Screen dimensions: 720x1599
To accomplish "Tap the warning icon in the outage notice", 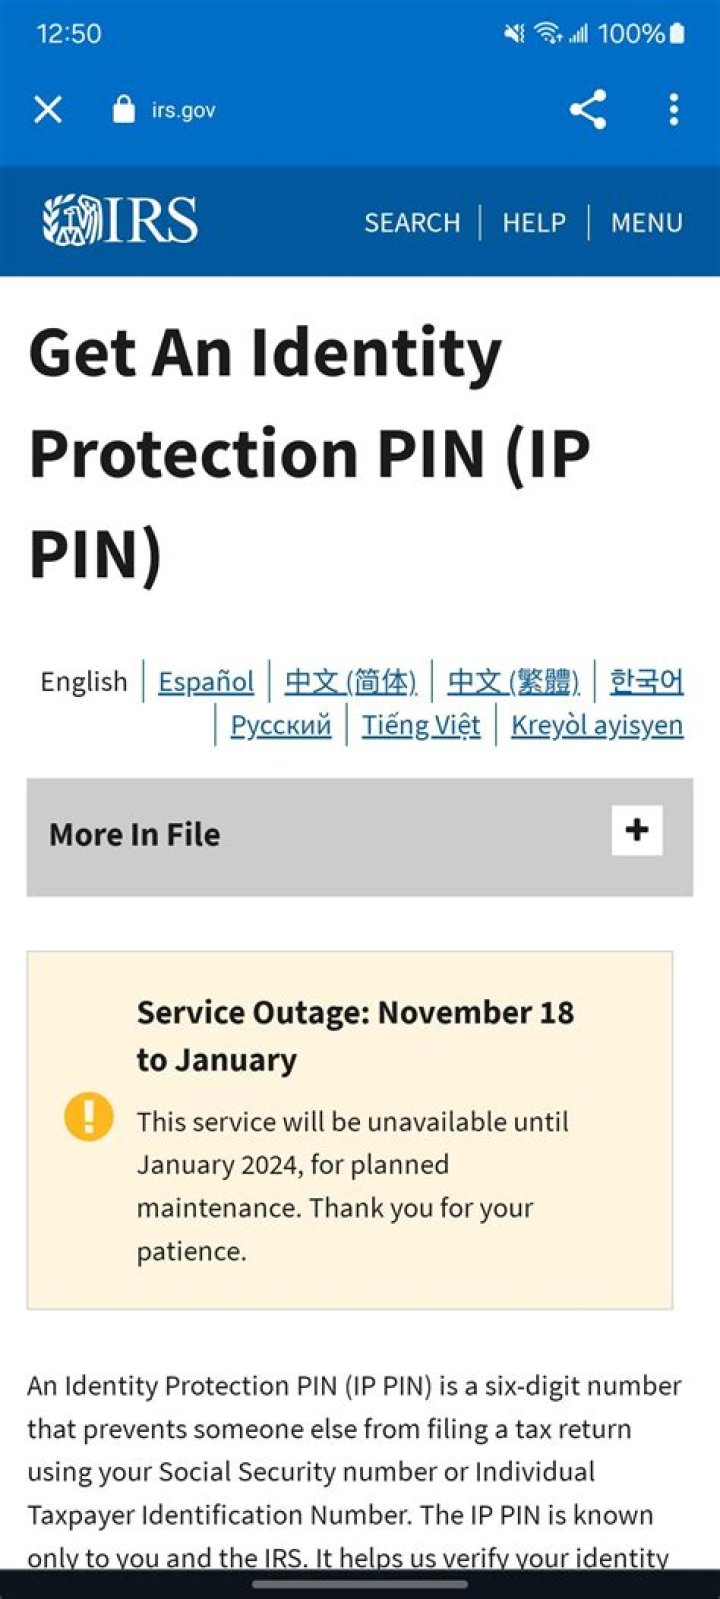I will click(x=89, y=1118).
